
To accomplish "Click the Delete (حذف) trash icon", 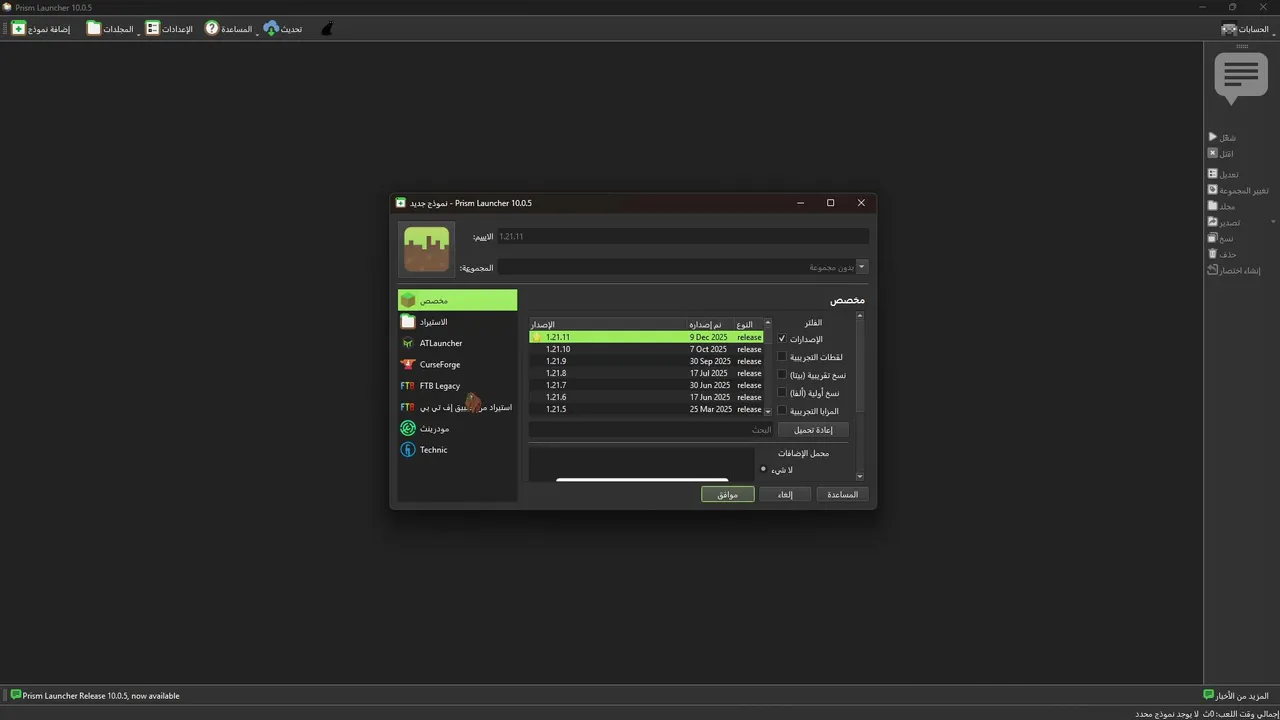I will [x=1213, y=254].
